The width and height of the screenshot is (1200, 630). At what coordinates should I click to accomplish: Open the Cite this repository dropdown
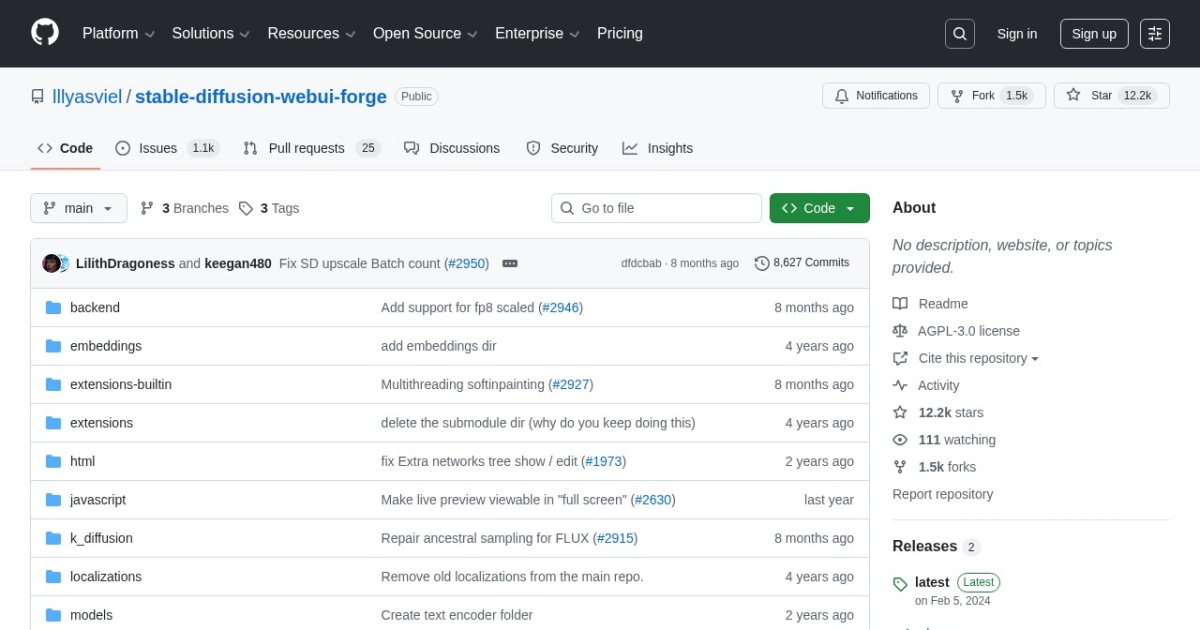click(x=966, y=358)
